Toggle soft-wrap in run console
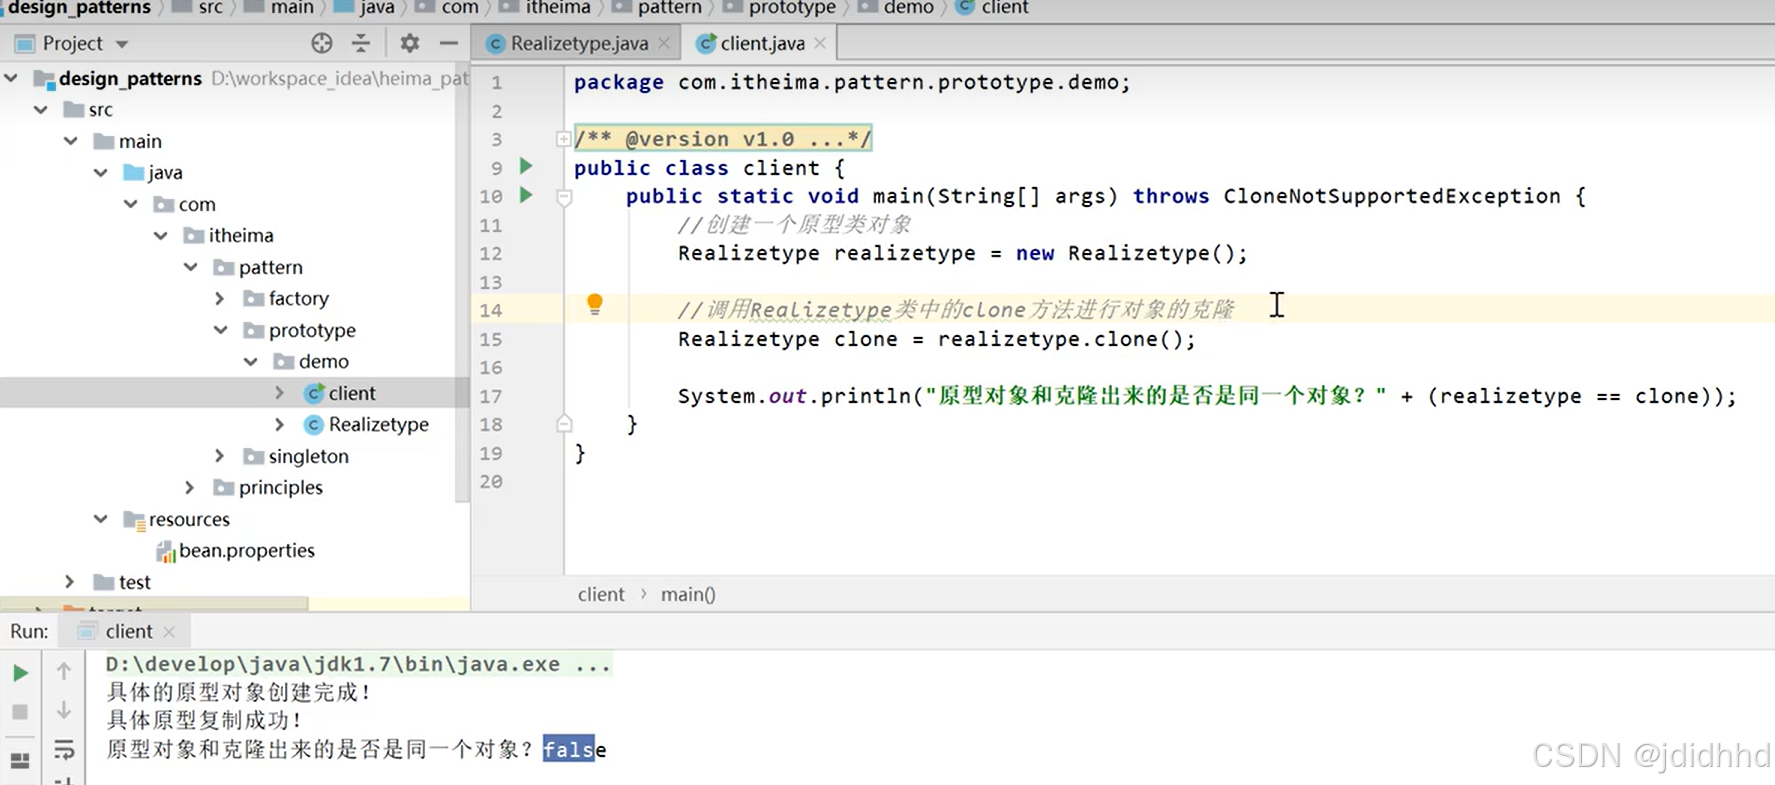 pos(64,749)
